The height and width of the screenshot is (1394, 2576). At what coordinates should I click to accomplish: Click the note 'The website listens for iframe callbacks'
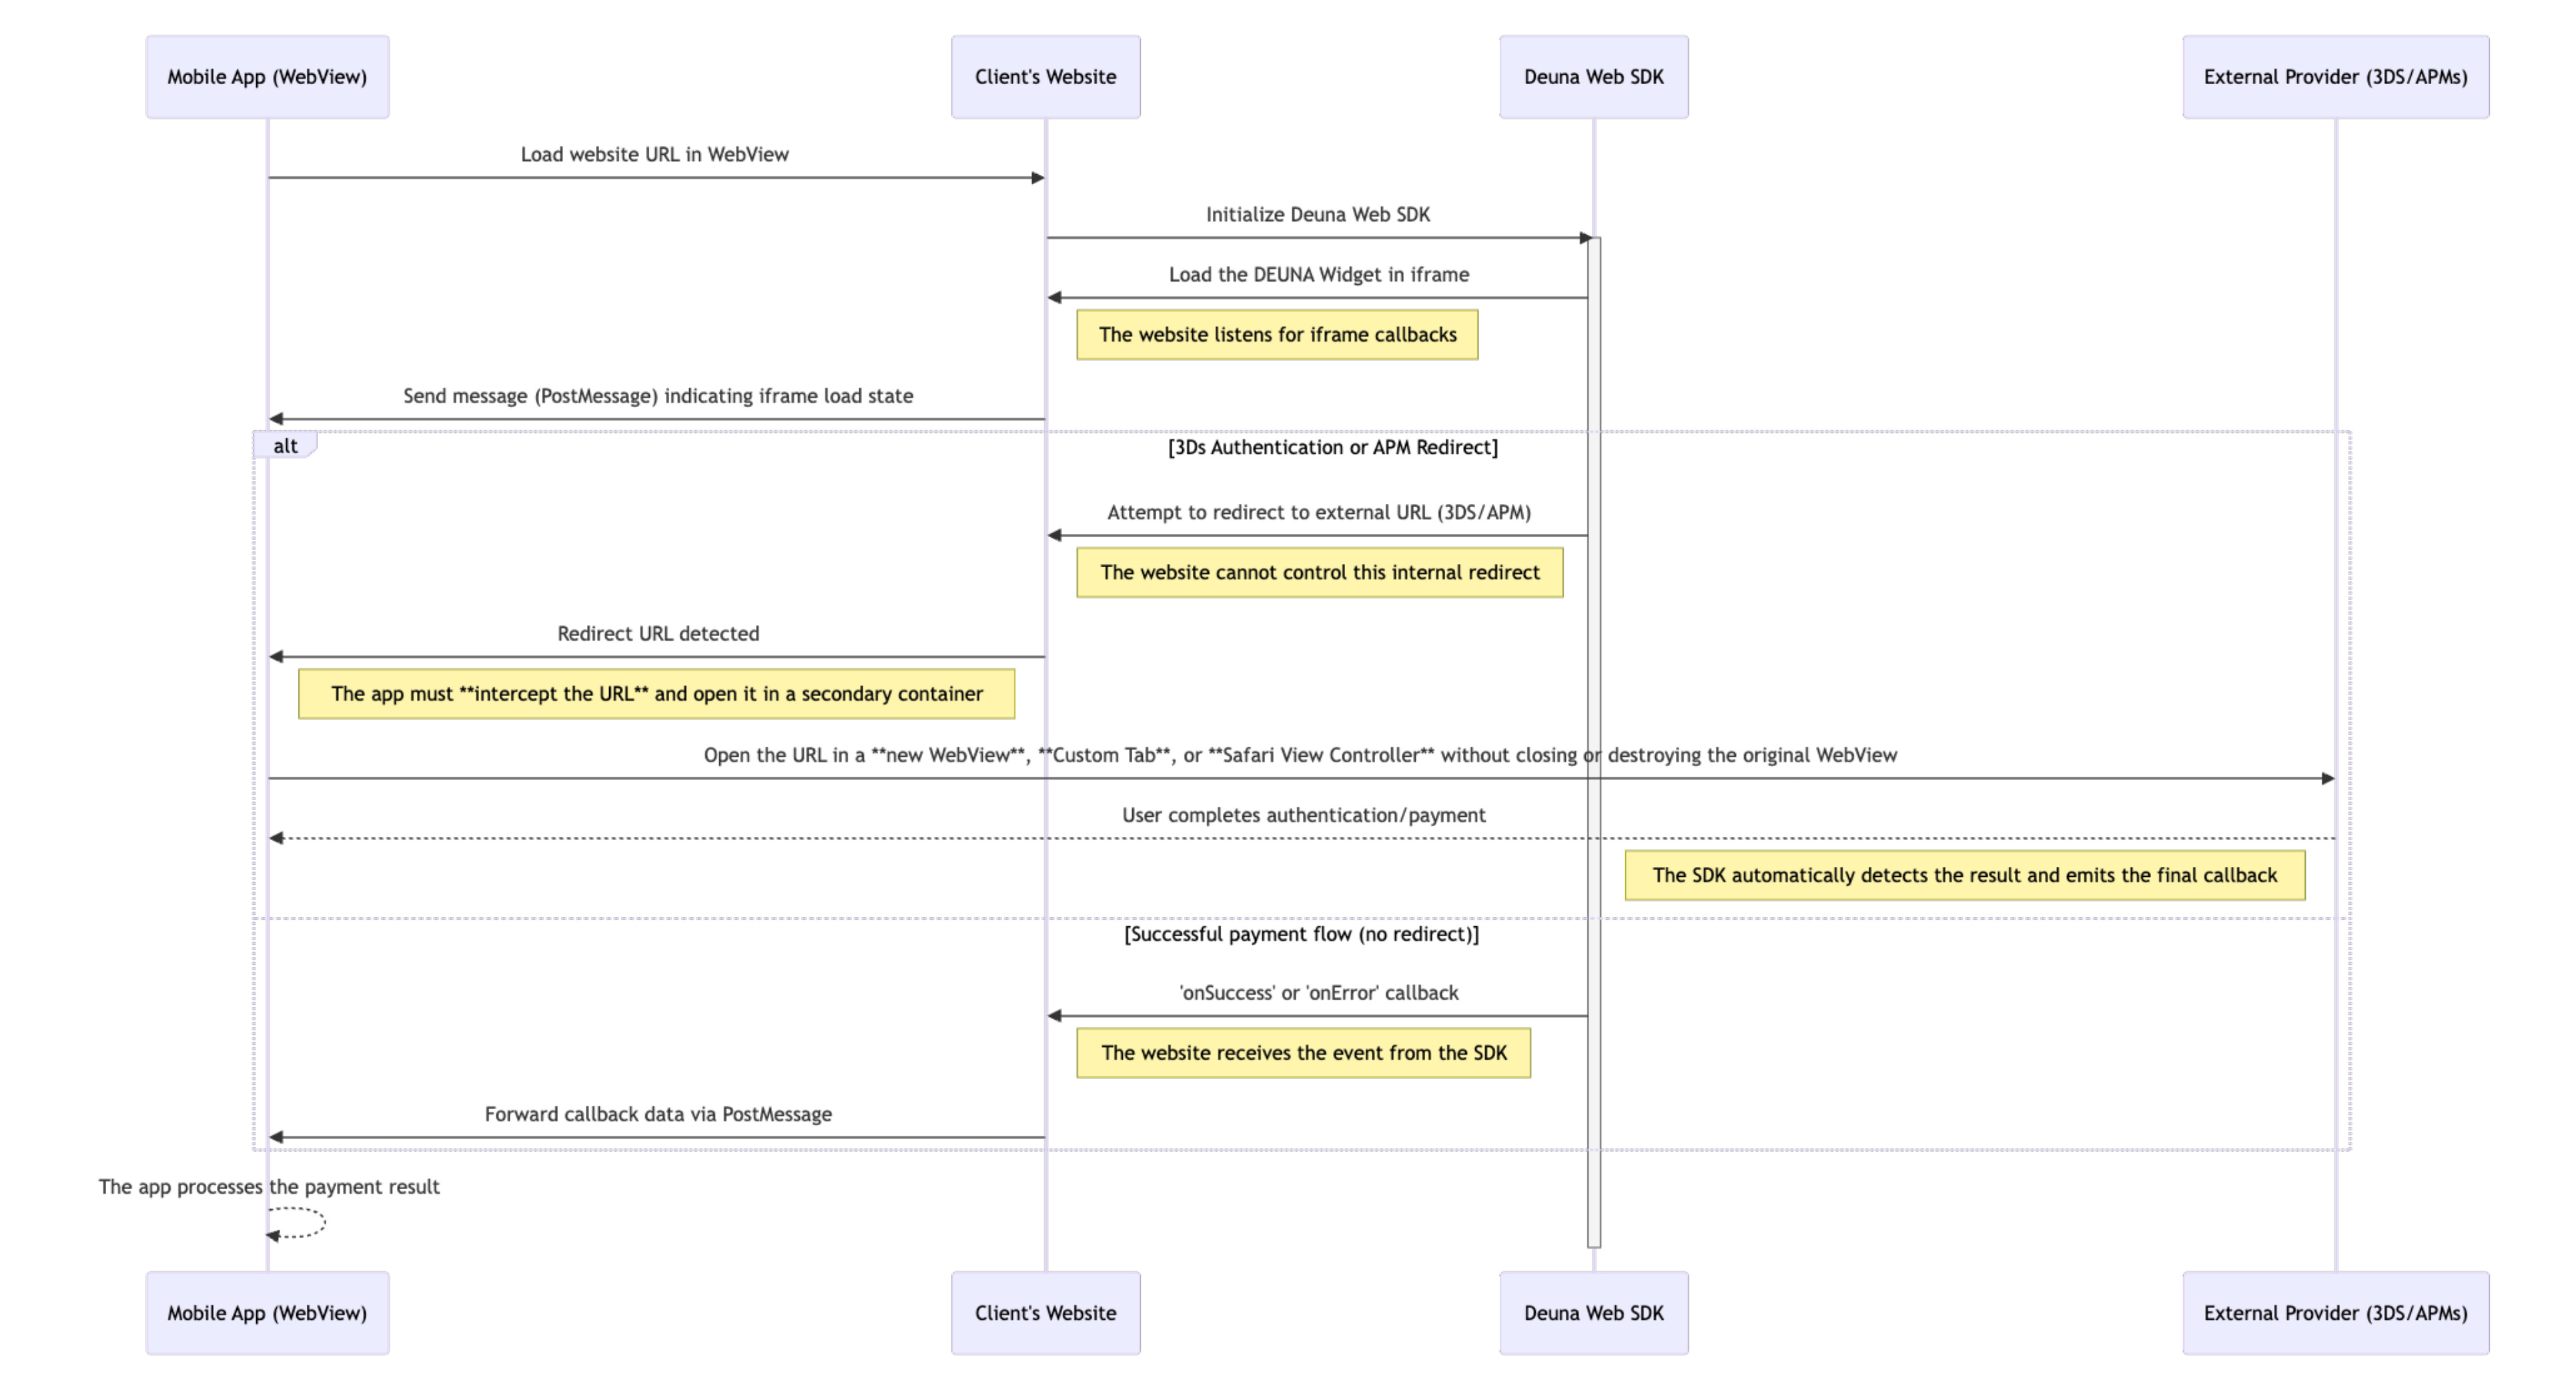[x=1277, y=335]
